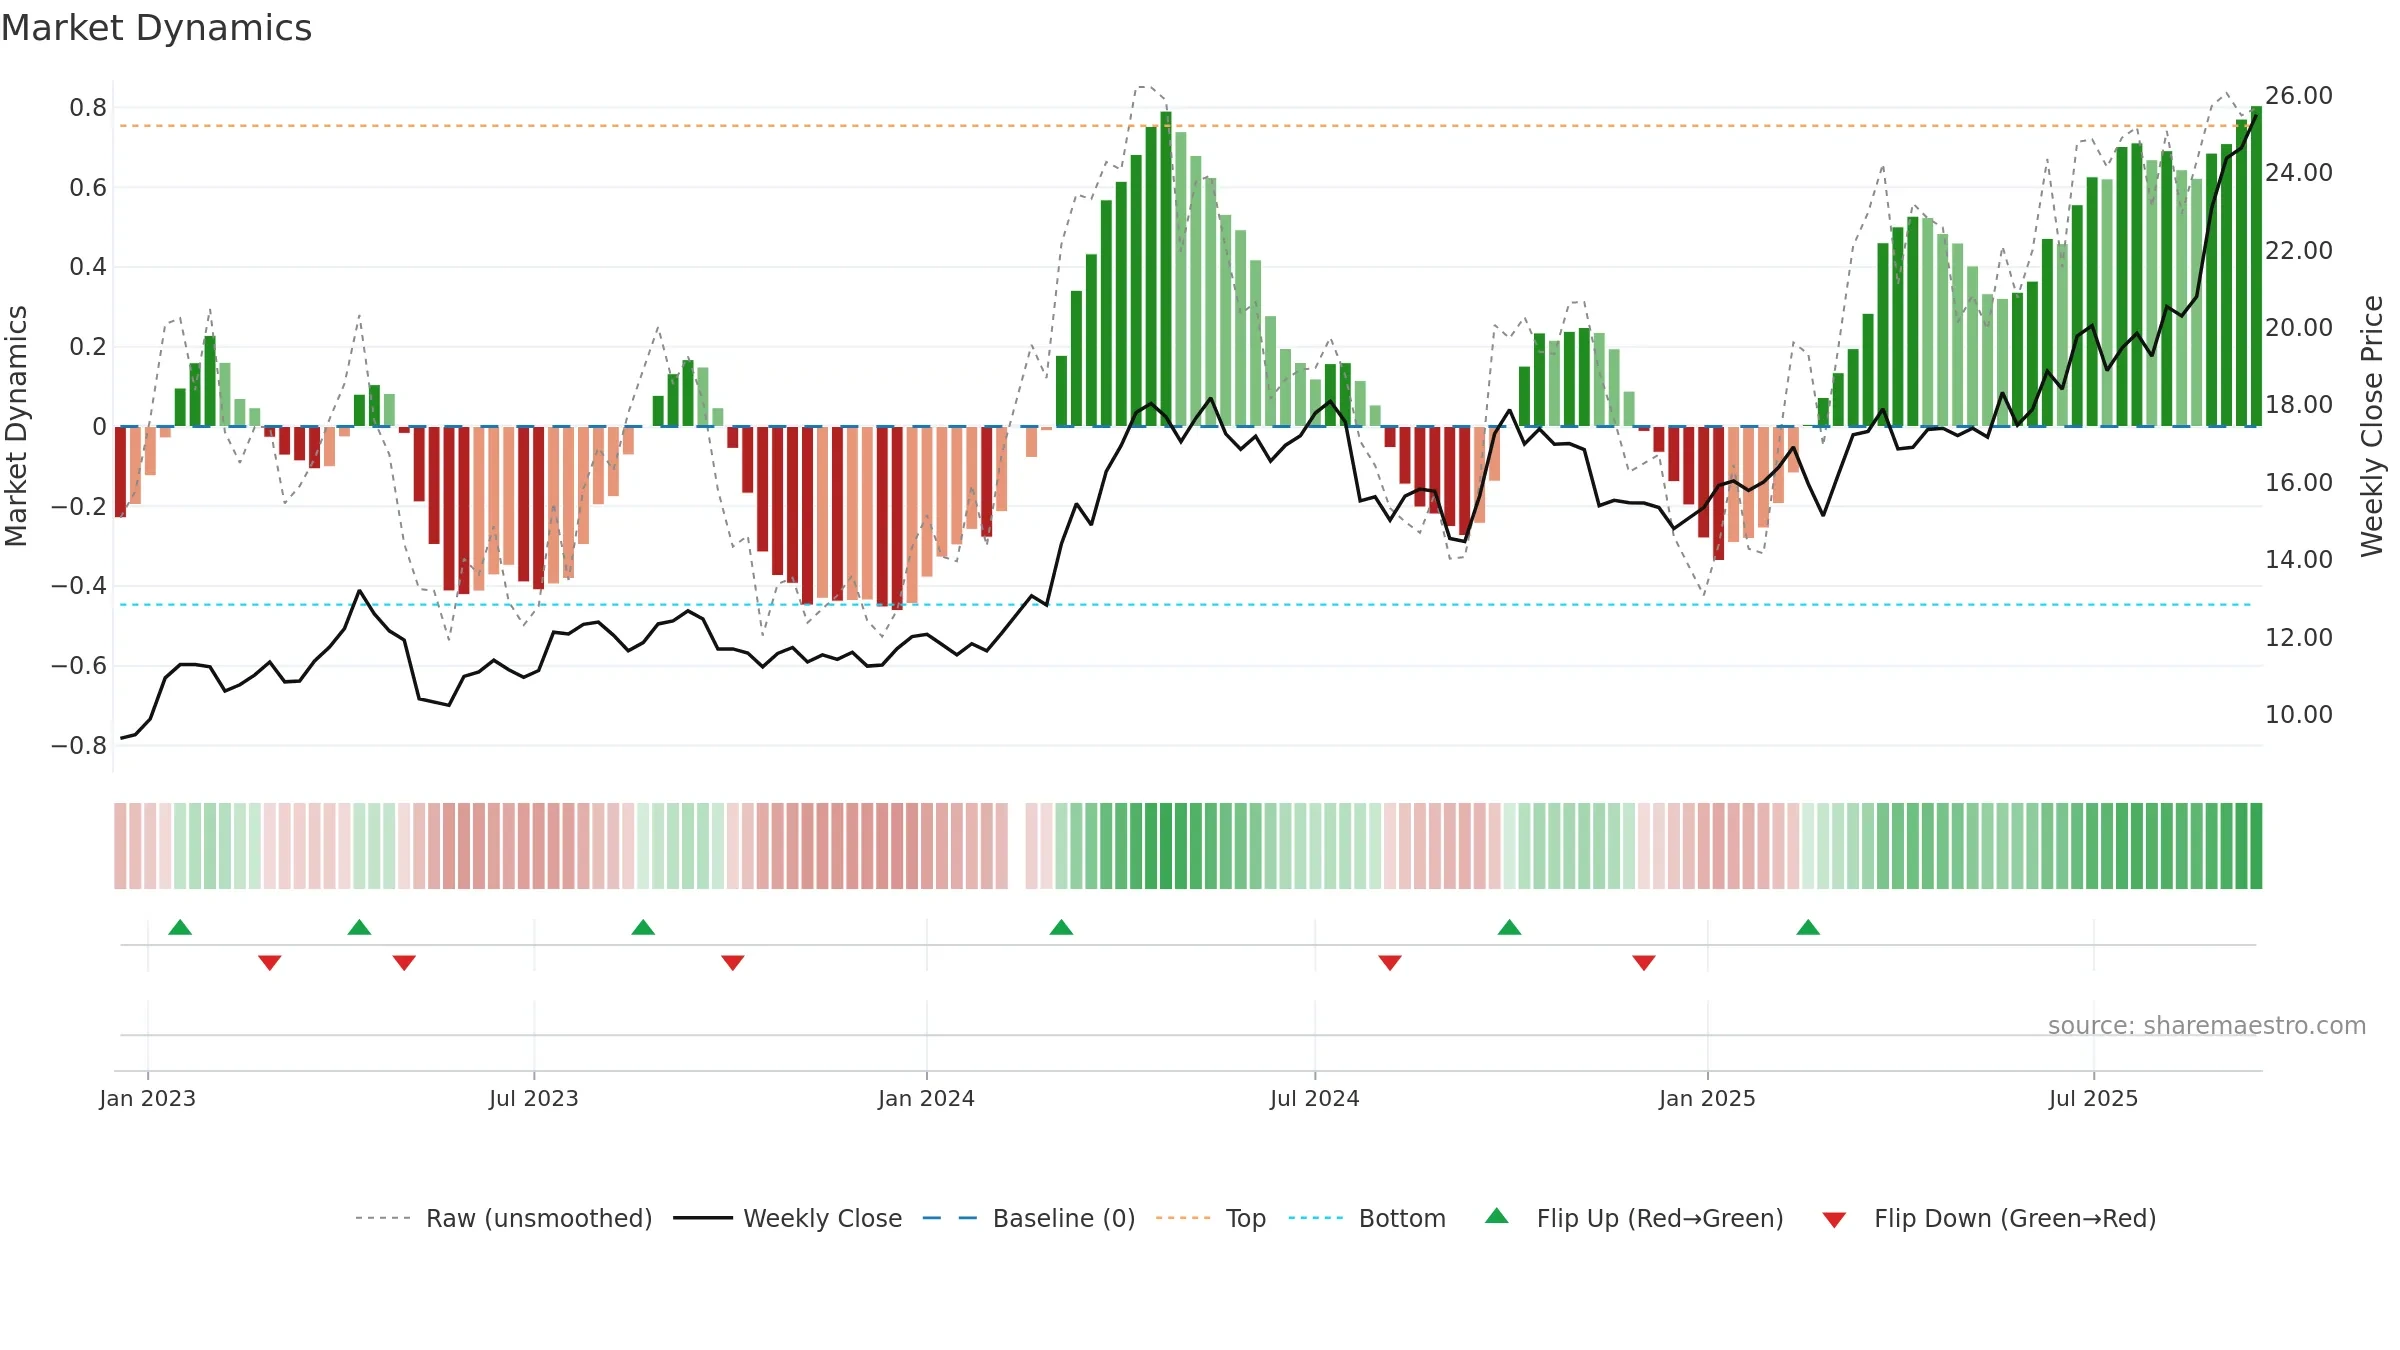The height and width of the screenshot is (1350, 2400).
Task: Select the flip-up marker near March 2024
Action: point(1061,927)
